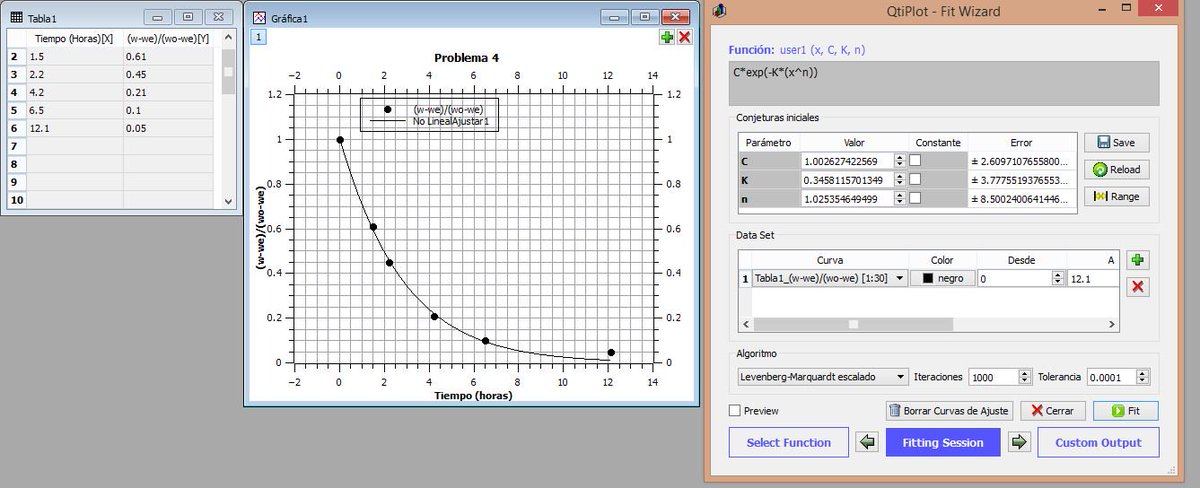This screenshot has width=1200, height=488.
Task: Toggle the Constante checkbox for parameter C
Action: point(915,161)
